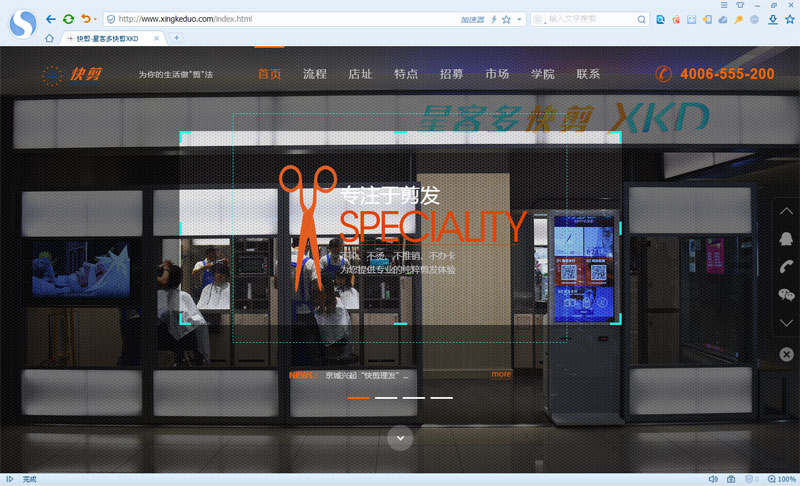
Task: Click the red gift-bag extension icon
Action: [x=676, y=19]
